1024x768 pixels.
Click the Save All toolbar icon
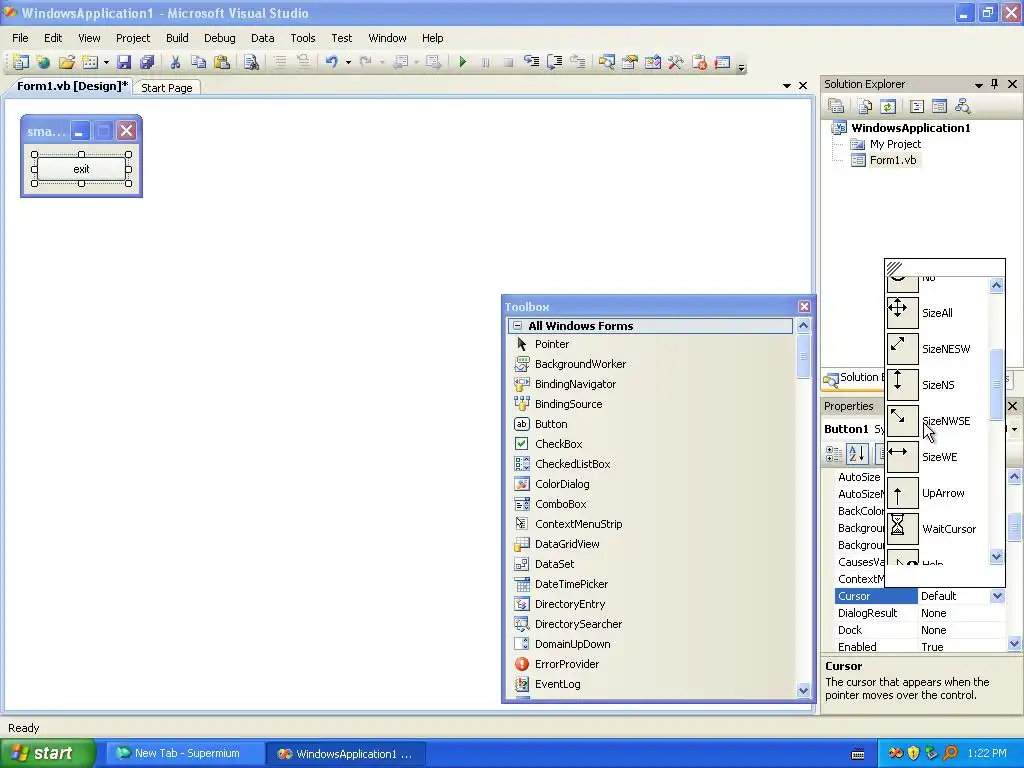click(x=148, y=62)
